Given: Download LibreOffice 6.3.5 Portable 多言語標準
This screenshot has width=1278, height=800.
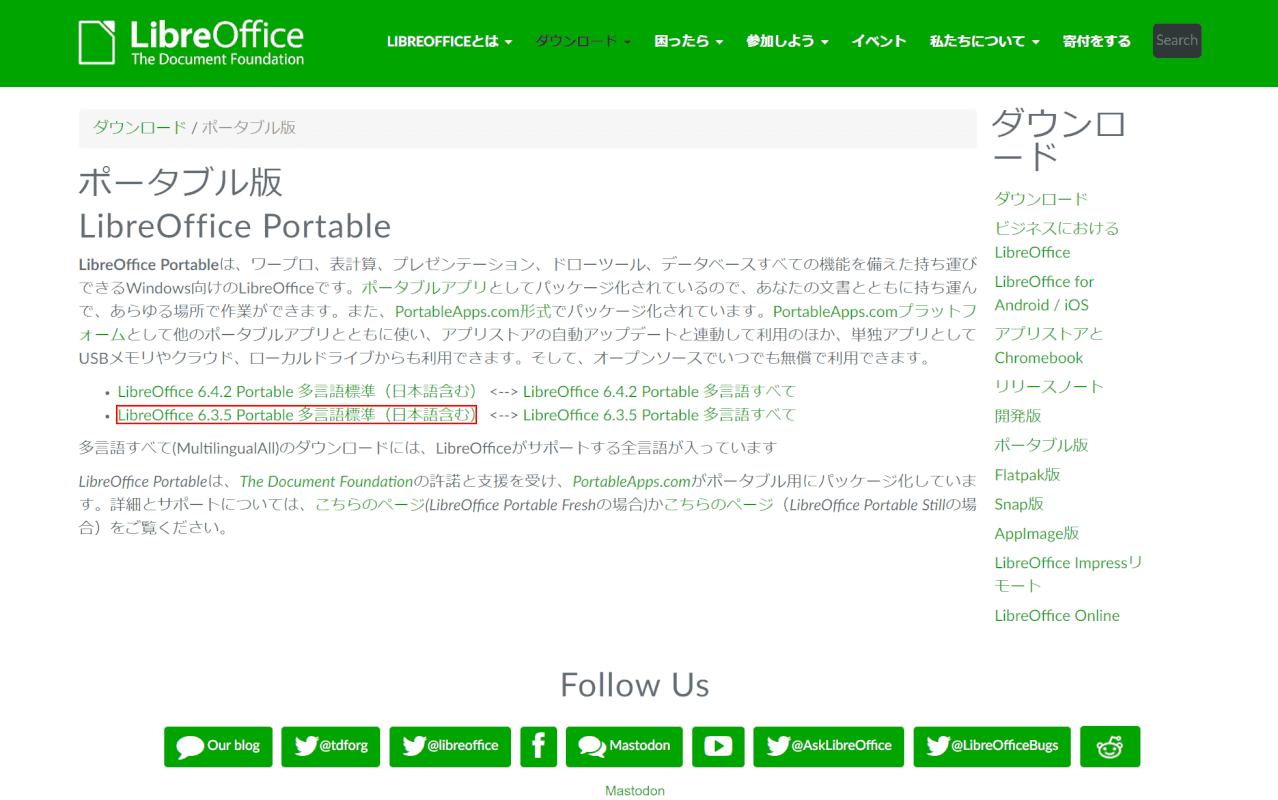Looking at the screenshot, I should pyautogui.click(x=297, y=414).
